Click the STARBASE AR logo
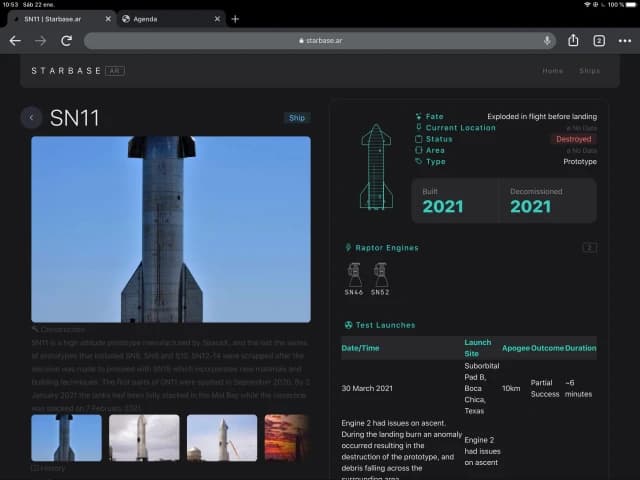This screenshot has width=640, height=480. click(78, 71)
